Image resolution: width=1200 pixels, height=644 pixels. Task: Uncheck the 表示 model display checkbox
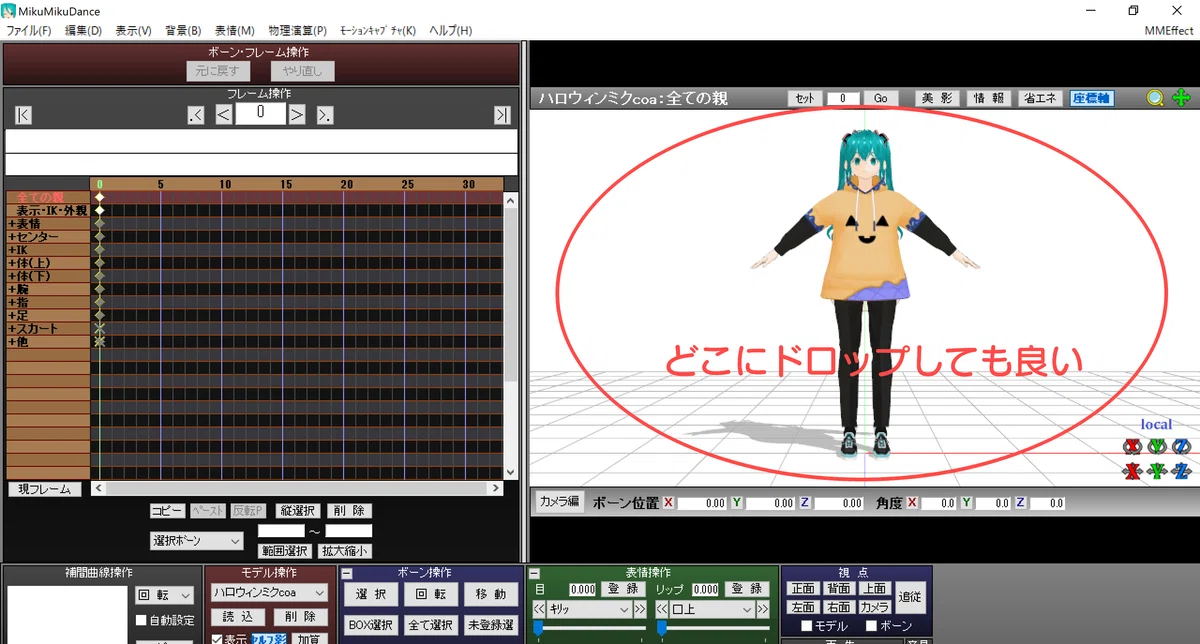tap(217, 639)
